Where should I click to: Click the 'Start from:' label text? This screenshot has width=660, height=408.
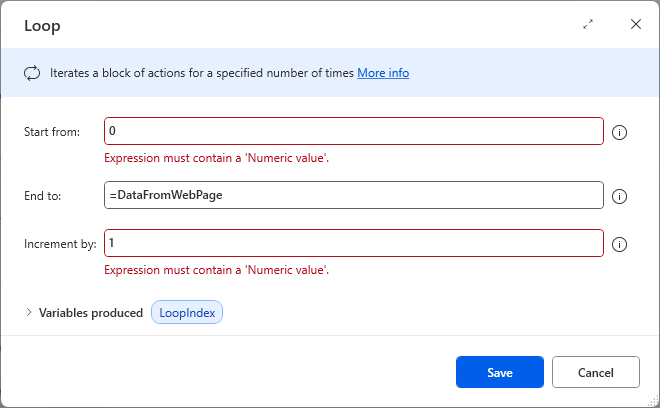click(x=52, y=133)
